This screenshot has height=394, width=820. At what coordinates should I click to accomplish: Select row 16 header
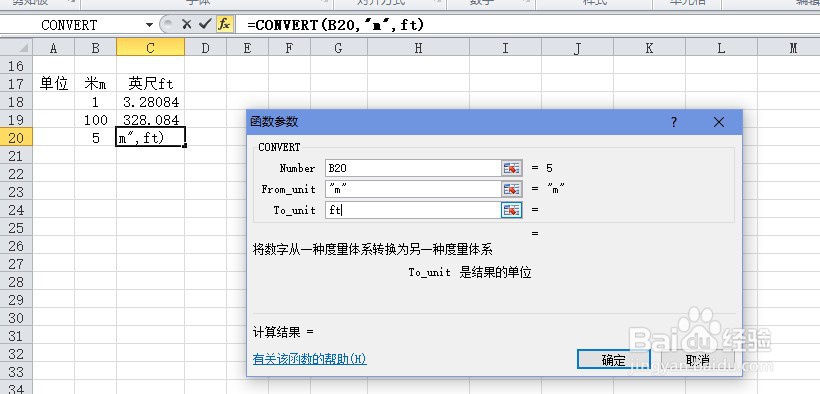coord(16,65)
